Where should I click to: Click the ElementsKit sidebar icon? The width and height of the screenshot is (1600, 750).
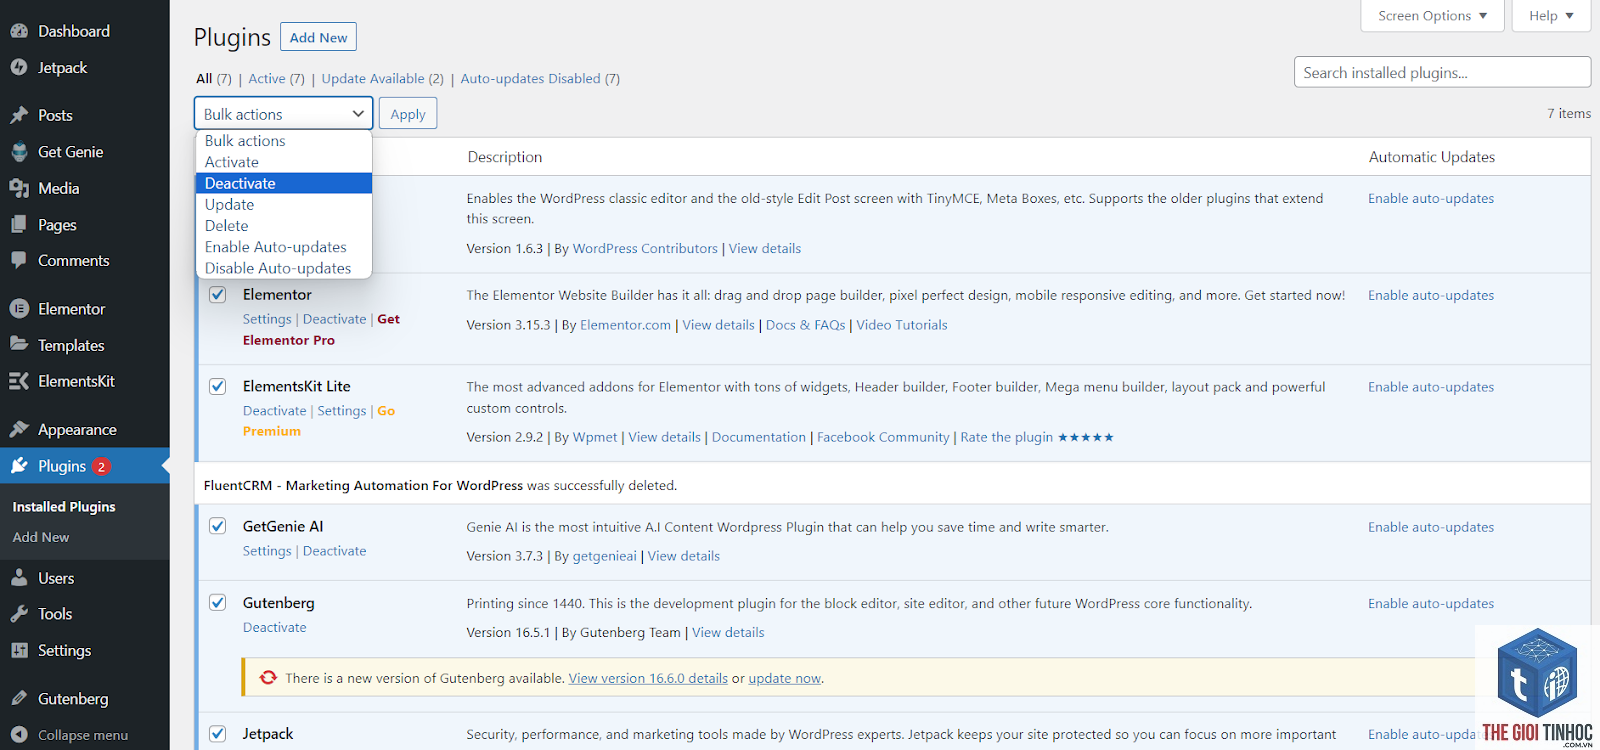[19, 381]
